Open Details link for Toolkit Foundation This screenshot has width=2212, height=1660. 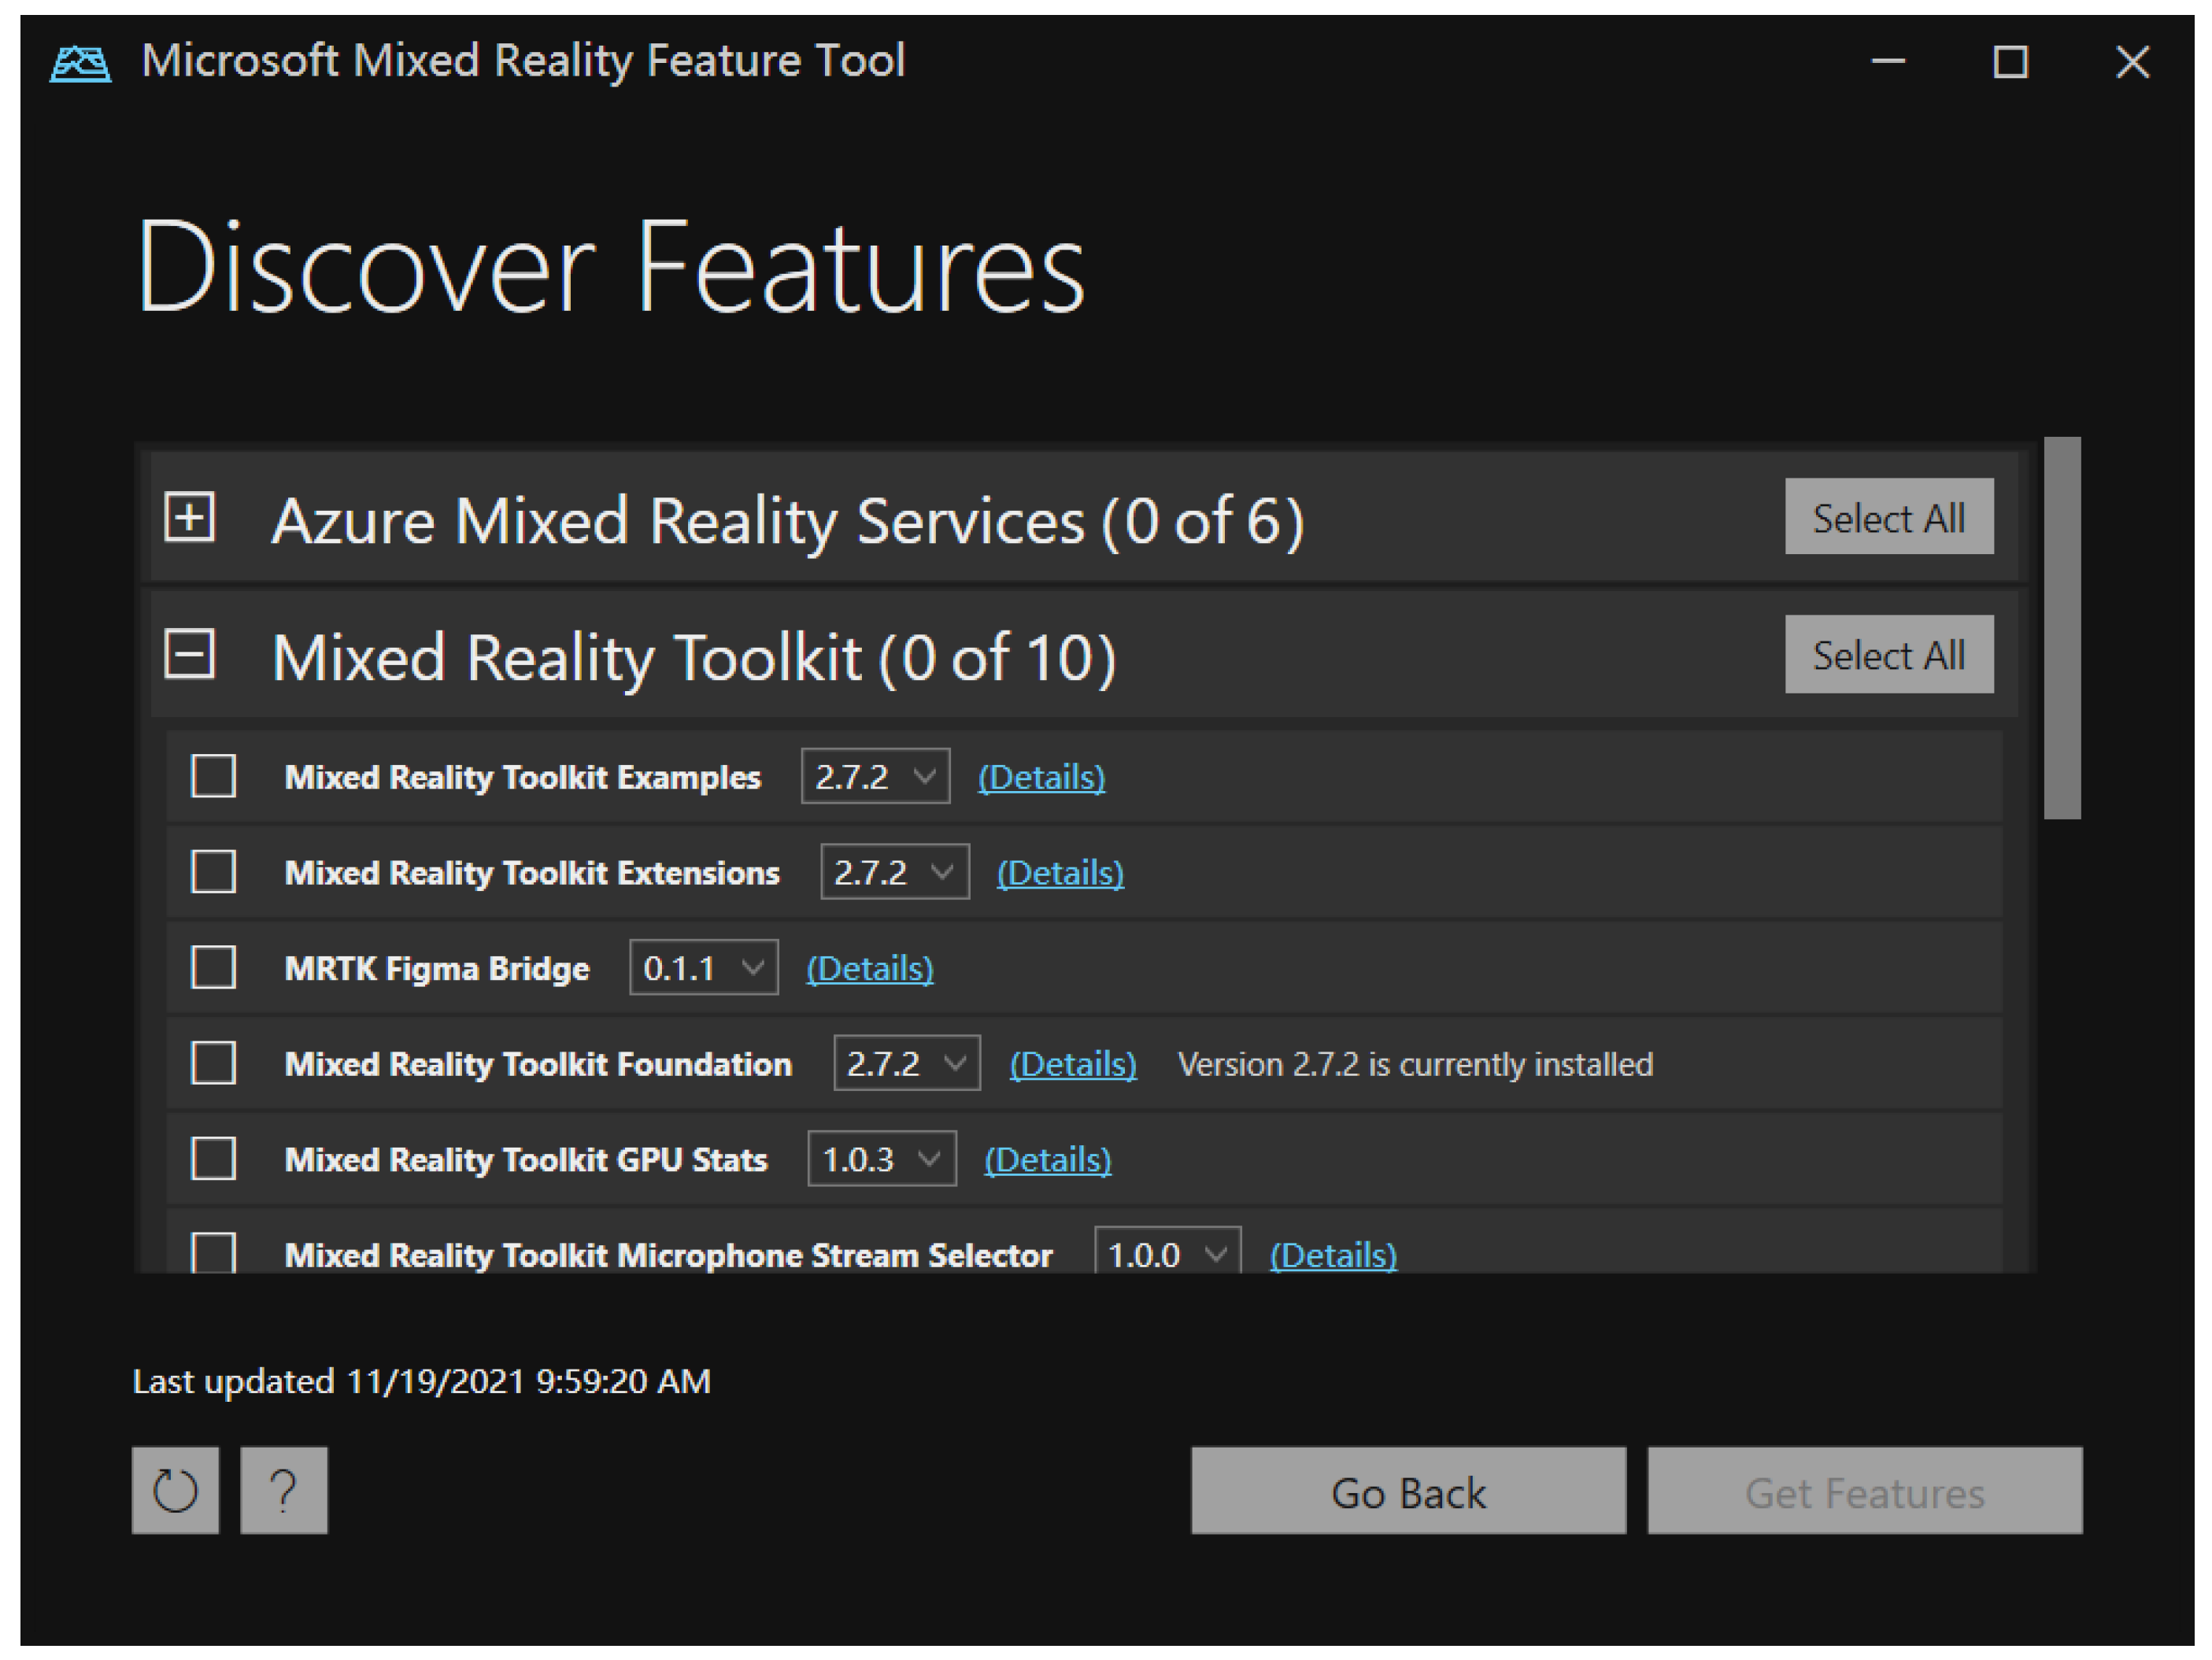click(x=1072, y=1064)
